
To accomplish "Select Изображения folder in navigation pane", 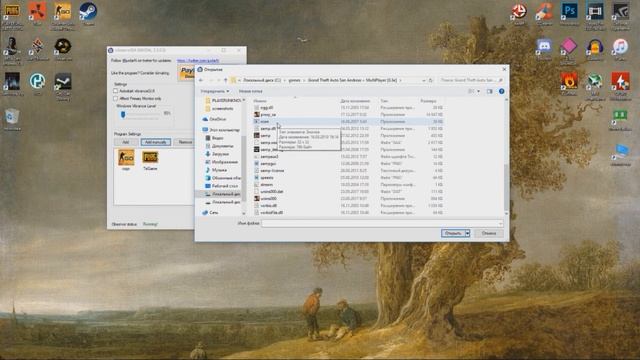I will (221, 162).
